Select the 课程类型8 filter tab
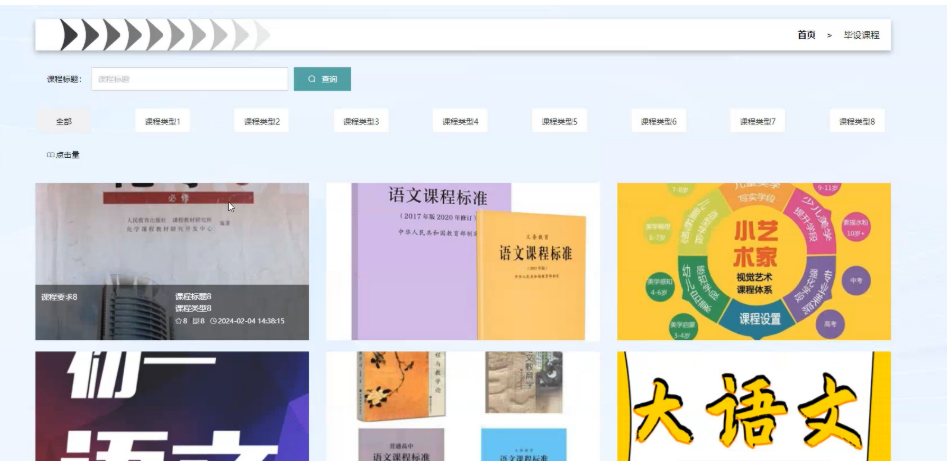Viewport: 947px width, 461px height. pos(857,121)
